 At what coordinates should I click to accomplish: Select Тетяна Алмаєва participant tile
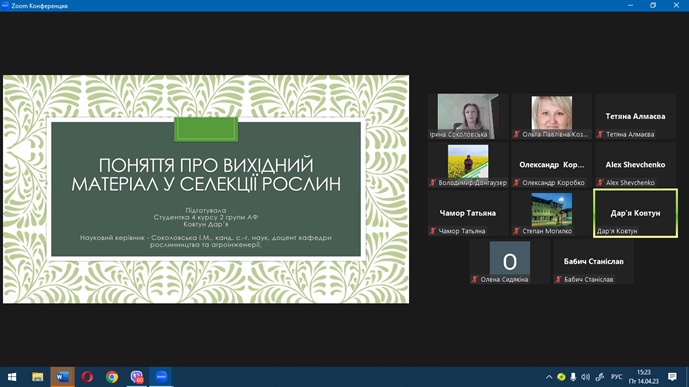pyautogui.click(x=635, y=116)
